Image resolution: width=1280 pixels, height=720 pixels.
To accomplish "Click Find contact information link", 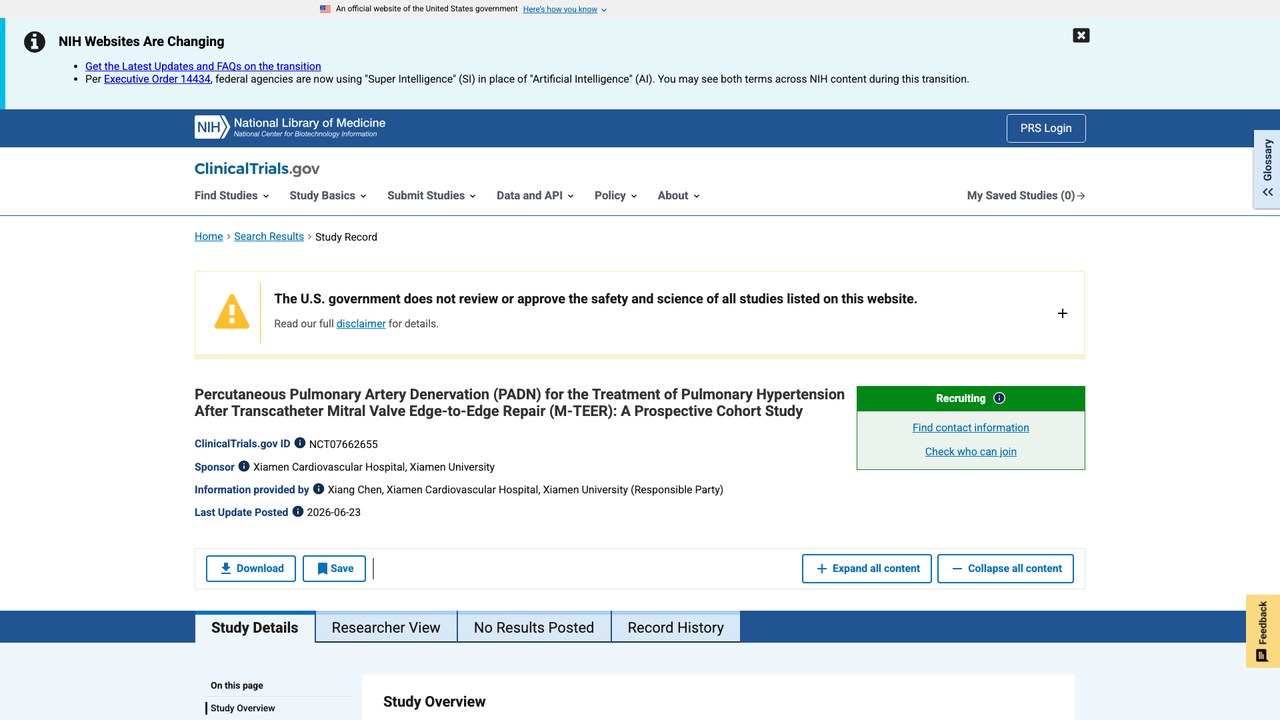I will click(971, 428).
